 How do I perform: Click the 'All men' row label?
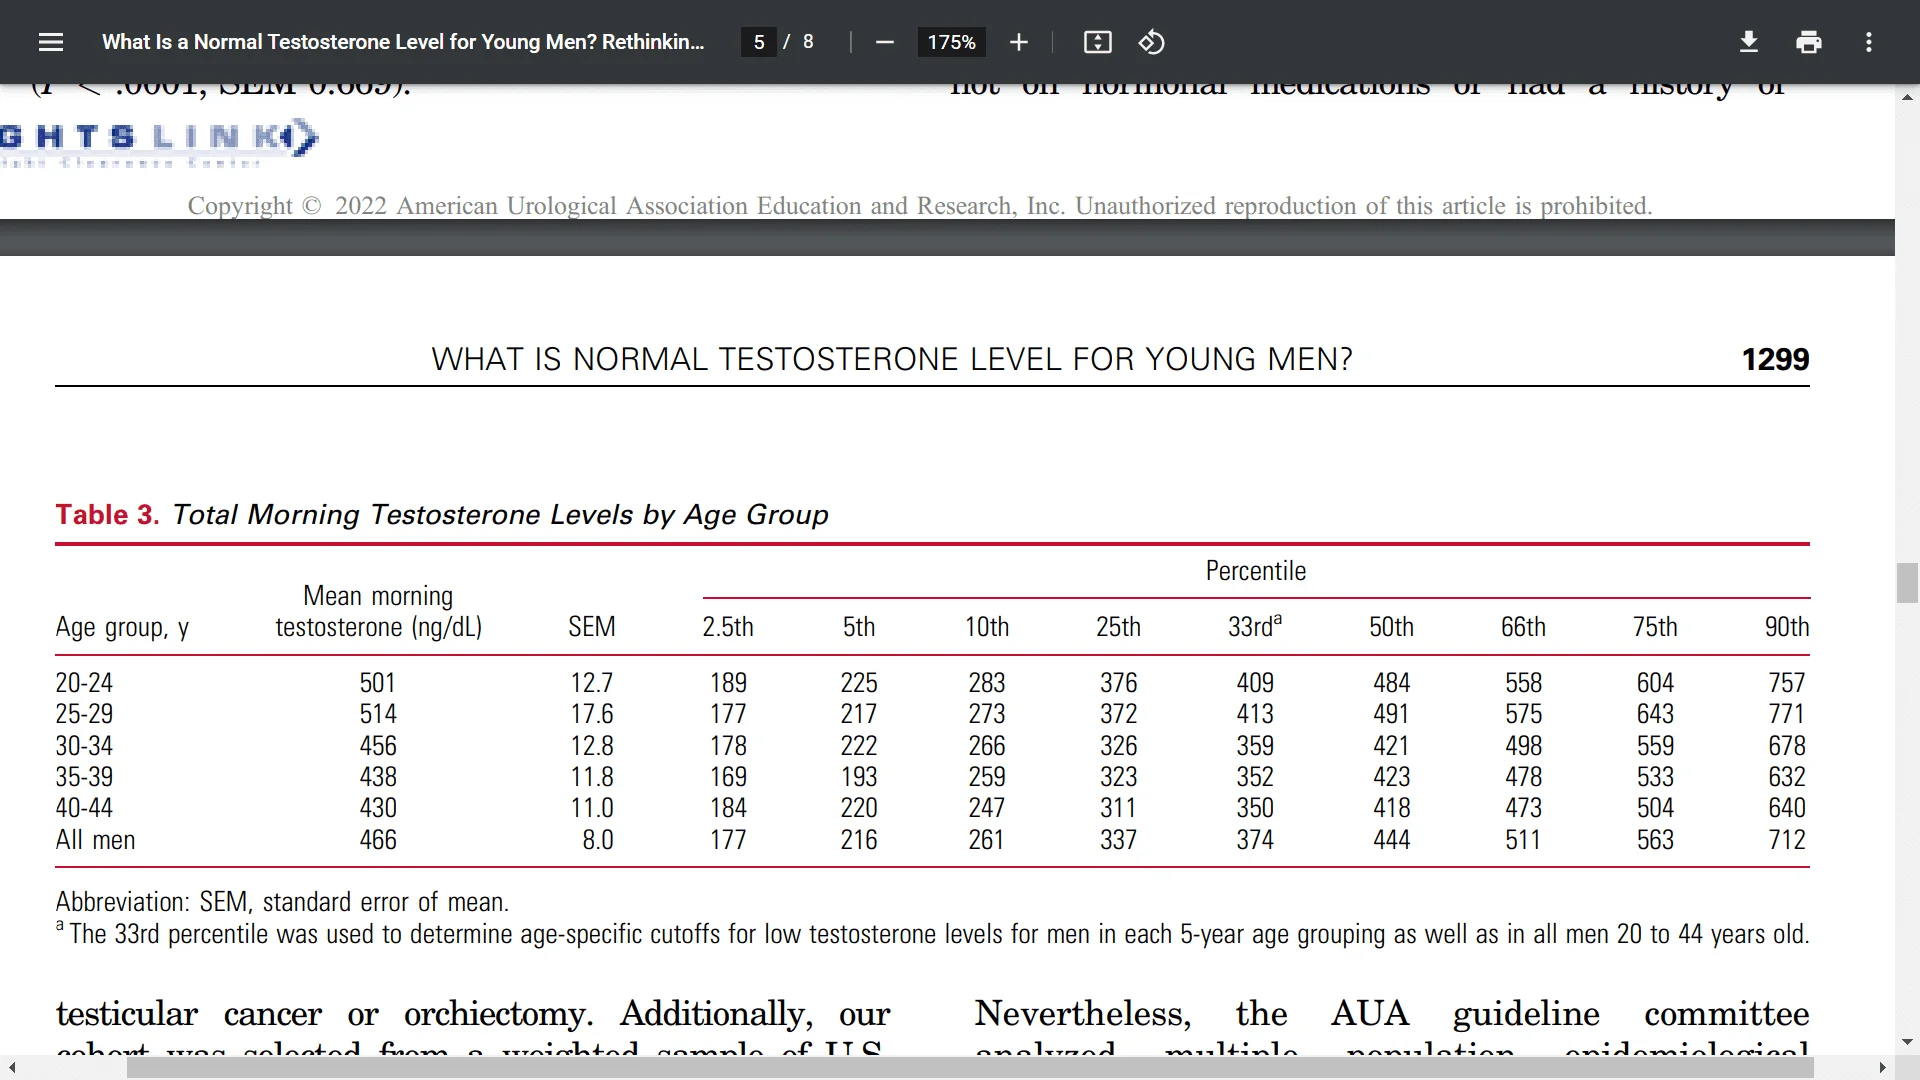click(95, 840)
